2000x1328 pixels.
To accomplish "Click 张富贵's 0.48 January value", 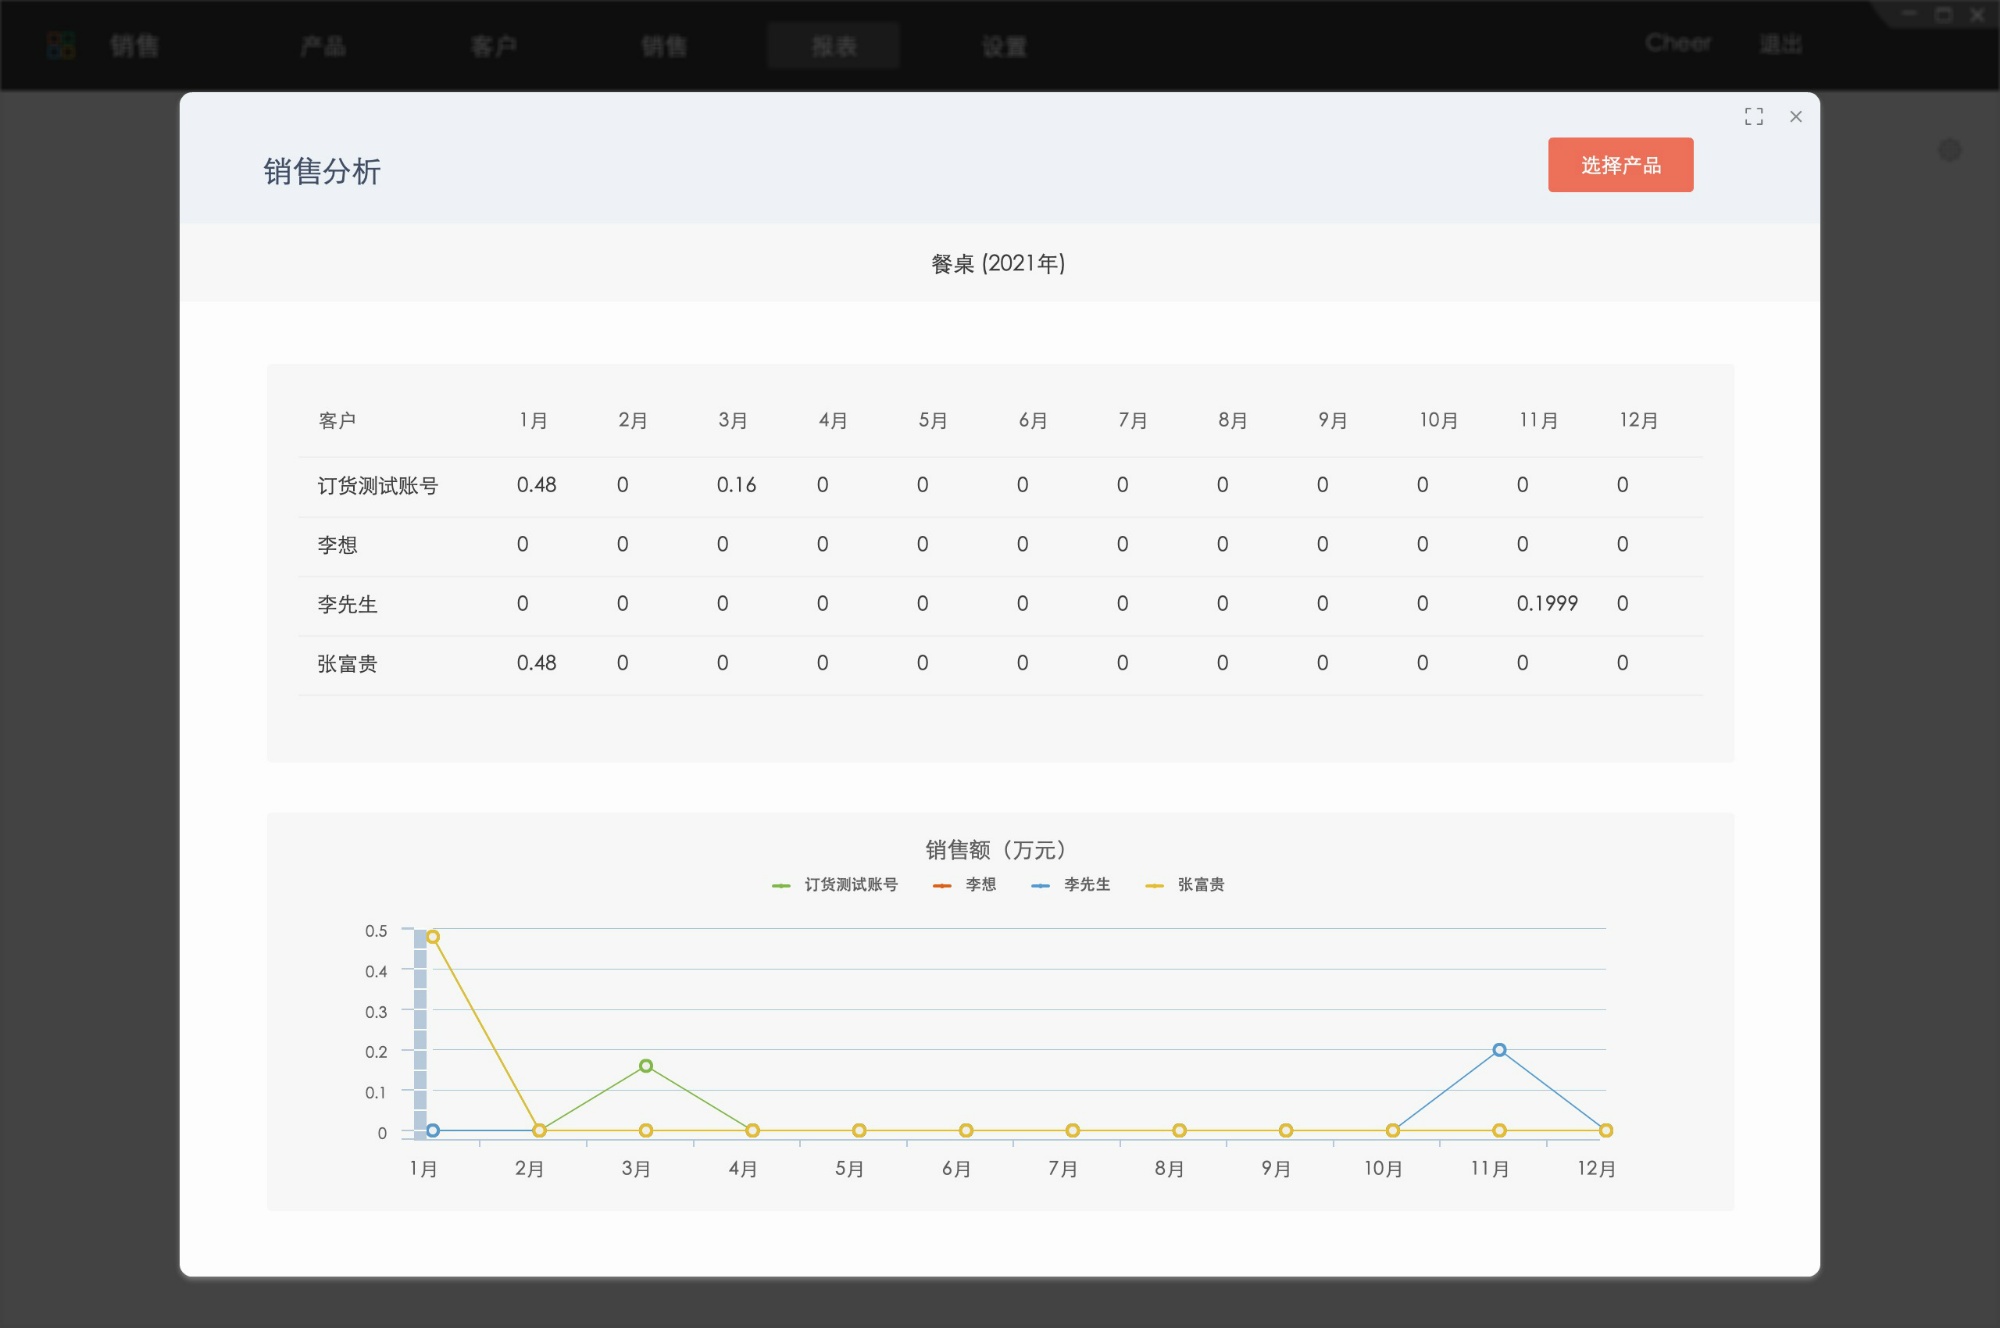I will (536, 663).
